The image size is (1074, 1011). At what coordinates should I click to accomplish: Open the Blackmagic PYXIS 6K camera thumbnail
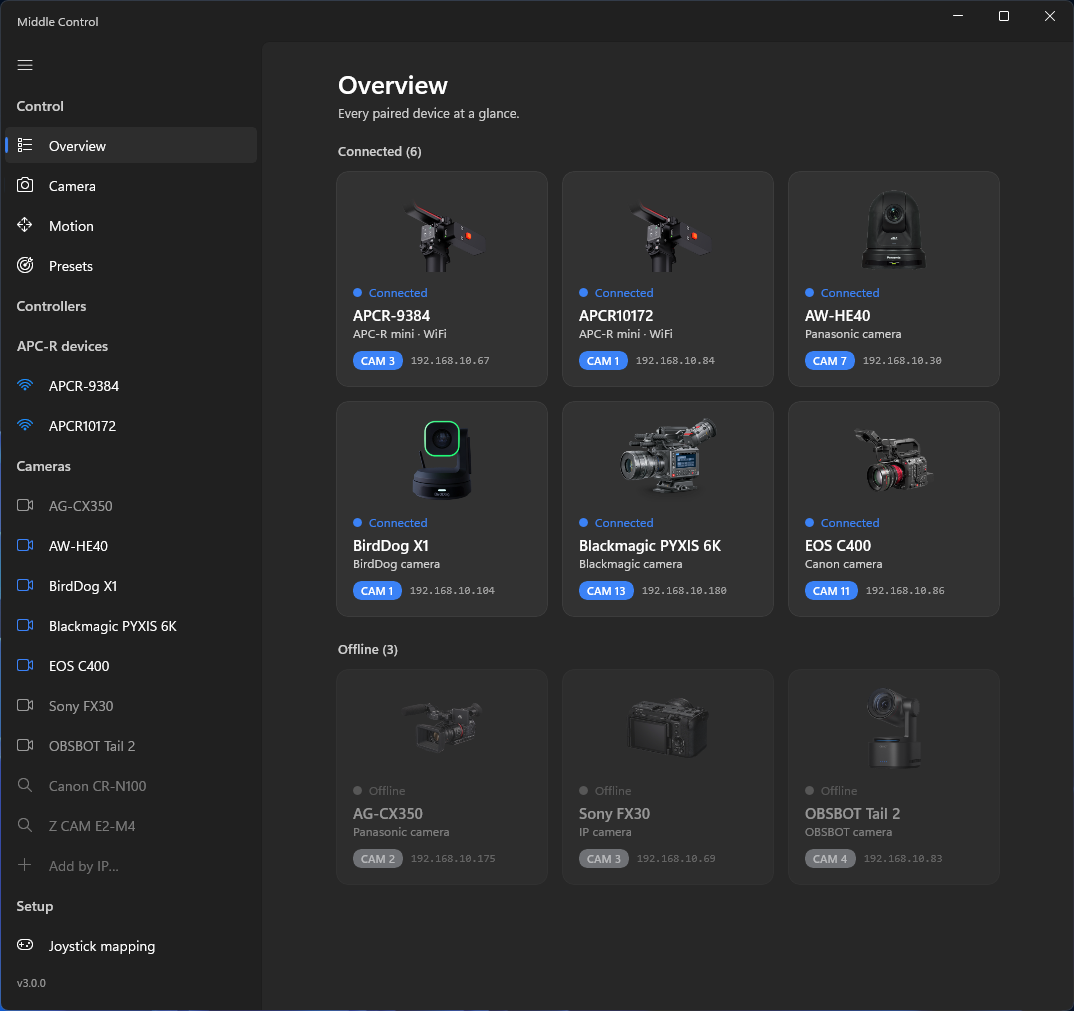pyautogui.click(x=668, y=456)
